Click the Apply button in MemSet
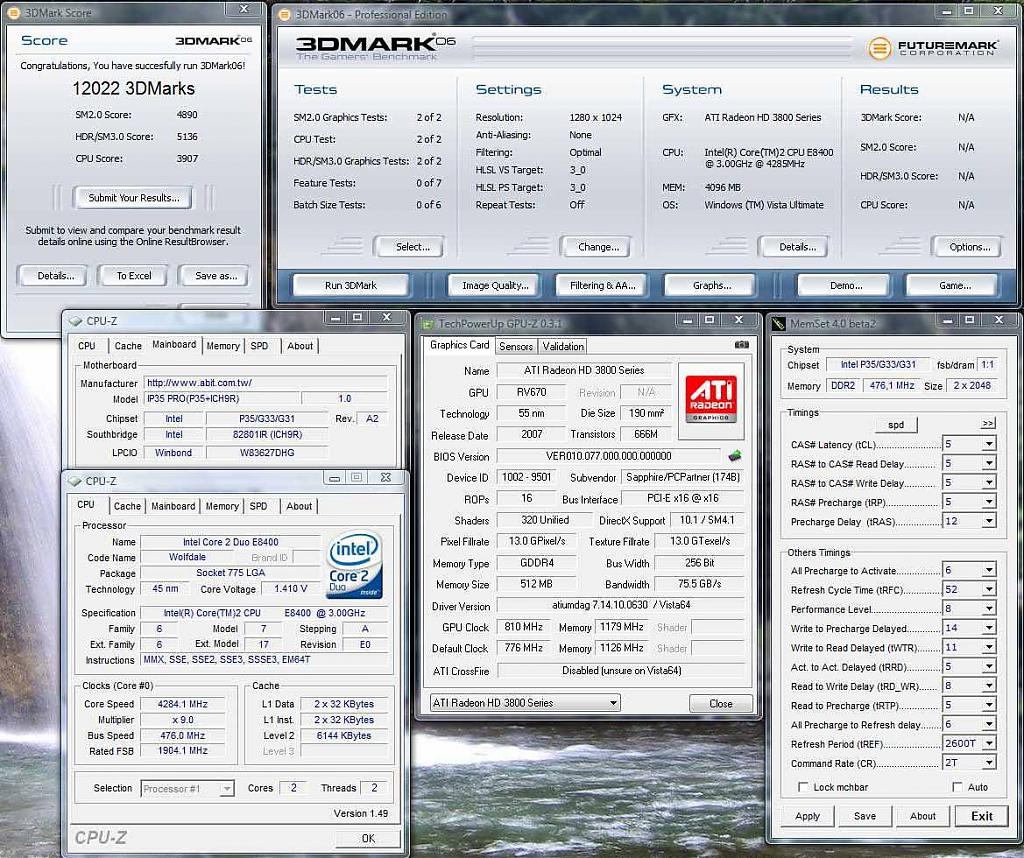 click(807, 816)
